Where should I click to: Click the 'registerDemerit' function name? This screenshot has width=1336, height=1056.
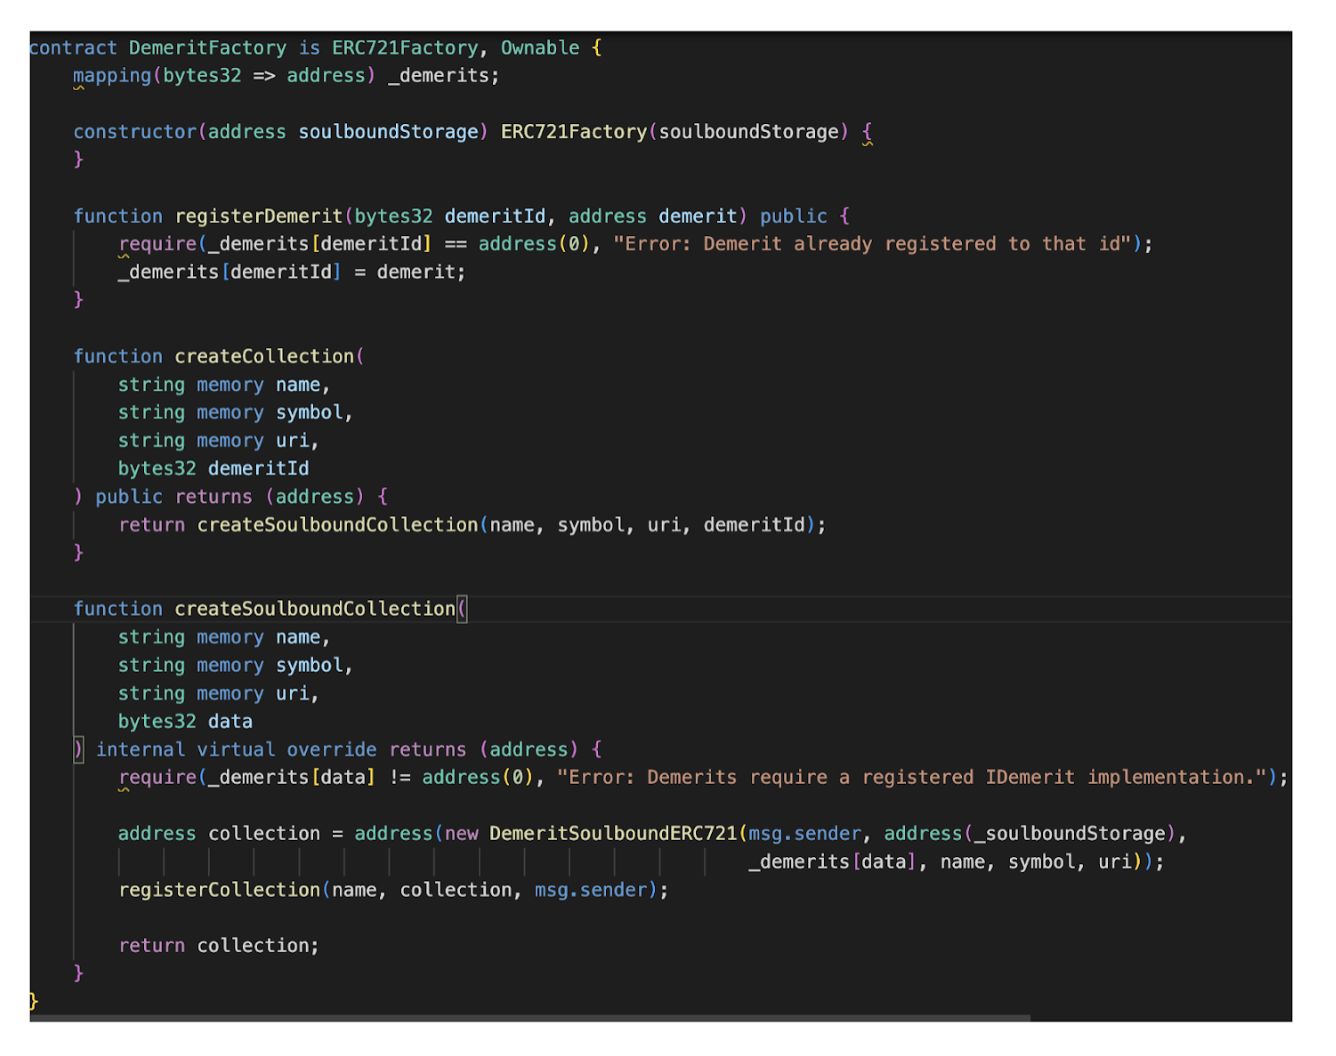pos(259,216)
